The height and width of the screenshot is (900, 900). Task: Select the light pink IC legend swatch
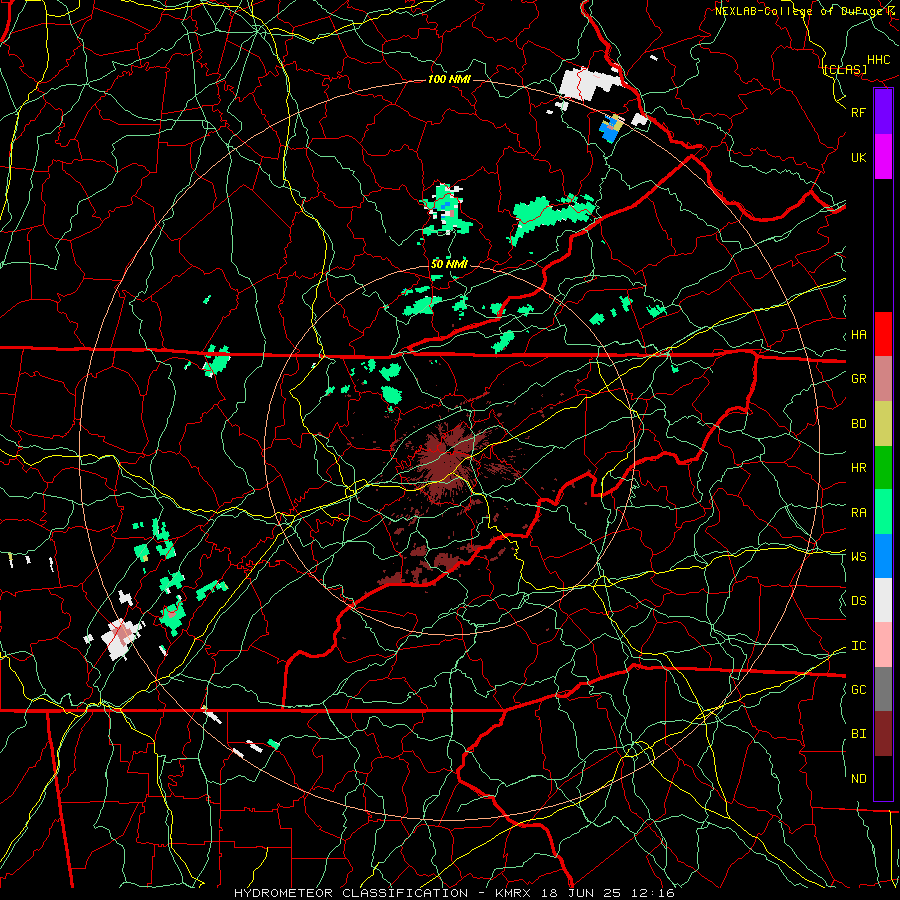(x=883, y=645)
